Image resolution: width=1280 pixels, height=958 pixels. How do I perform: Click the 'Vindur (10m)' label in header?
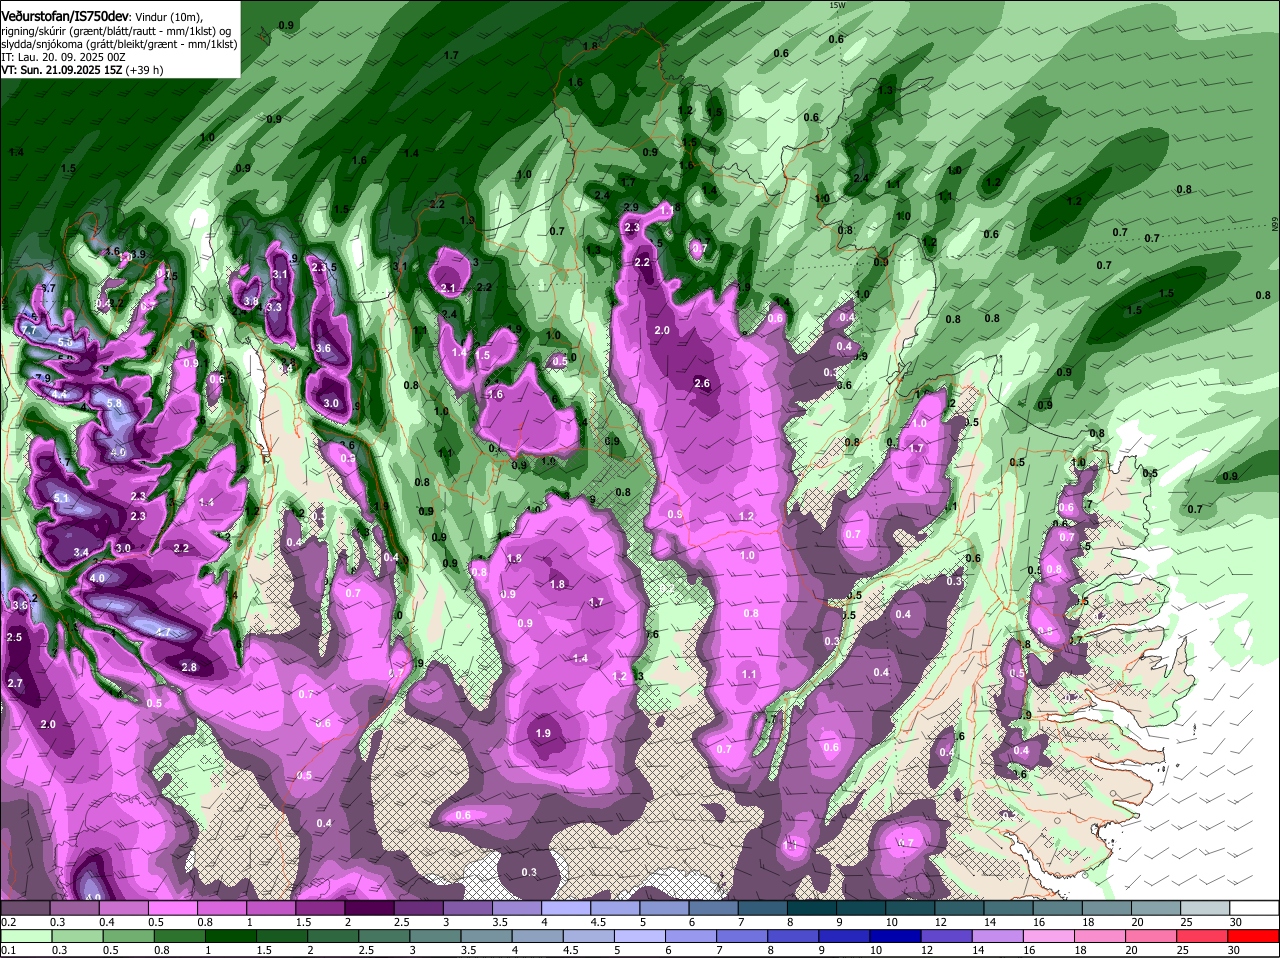click(x=168, y=16)
